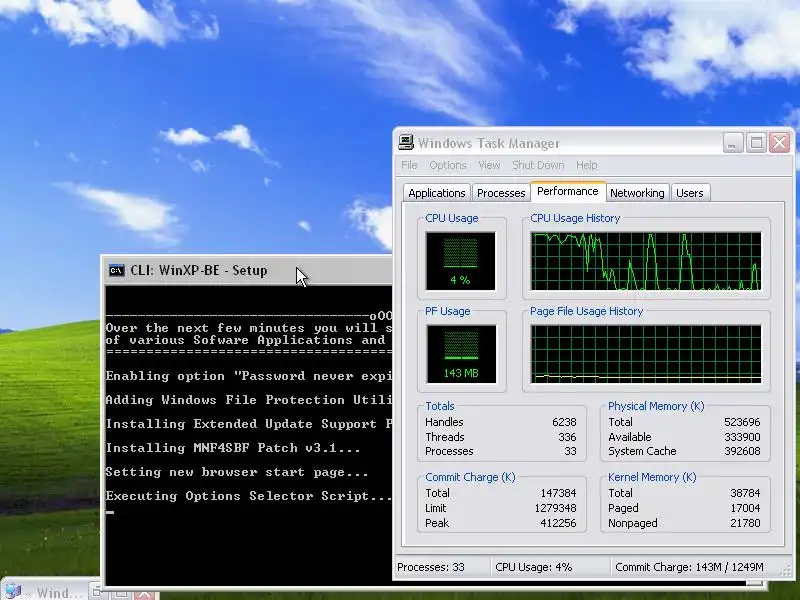Image resolution: width=800 pixels, height=600 pixels.
Task: Click the Task Manager title bar icon
Action: click(x=406, y=143)
